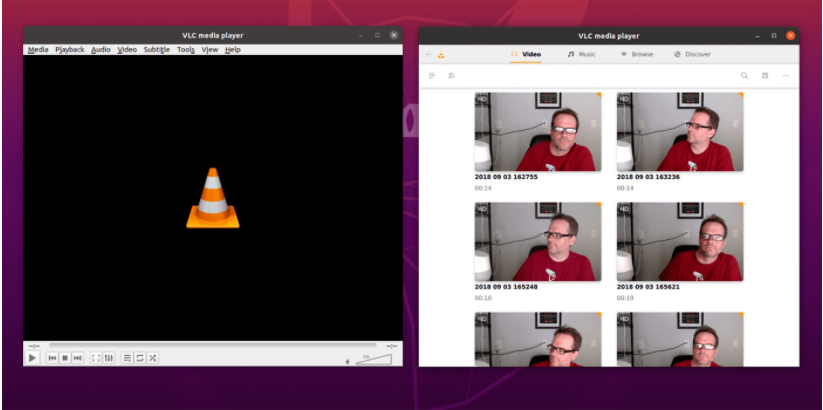Switch to the Browse tab
This screenshot has height=410, width=823.
coord(637,54)
